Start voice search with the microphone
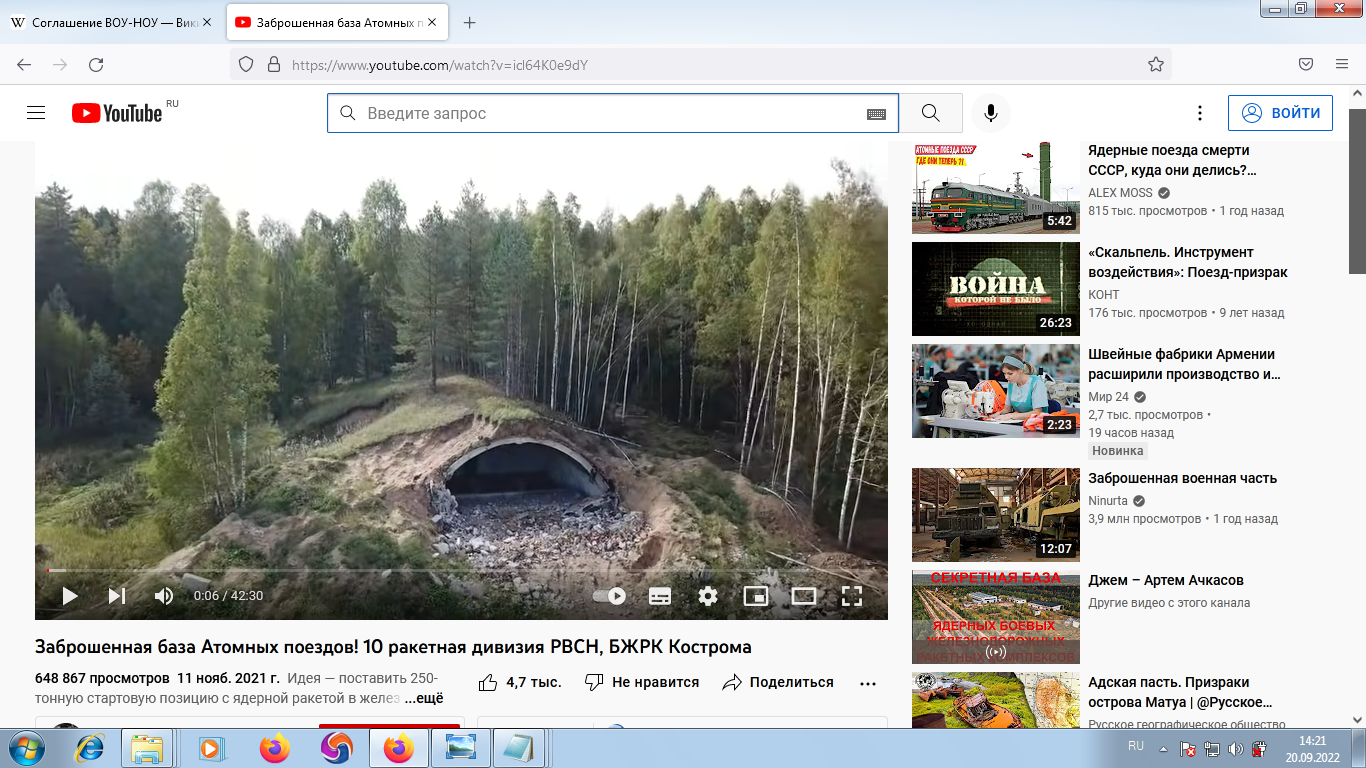The width and height of the screenshot is (1366, 768). 990,112
